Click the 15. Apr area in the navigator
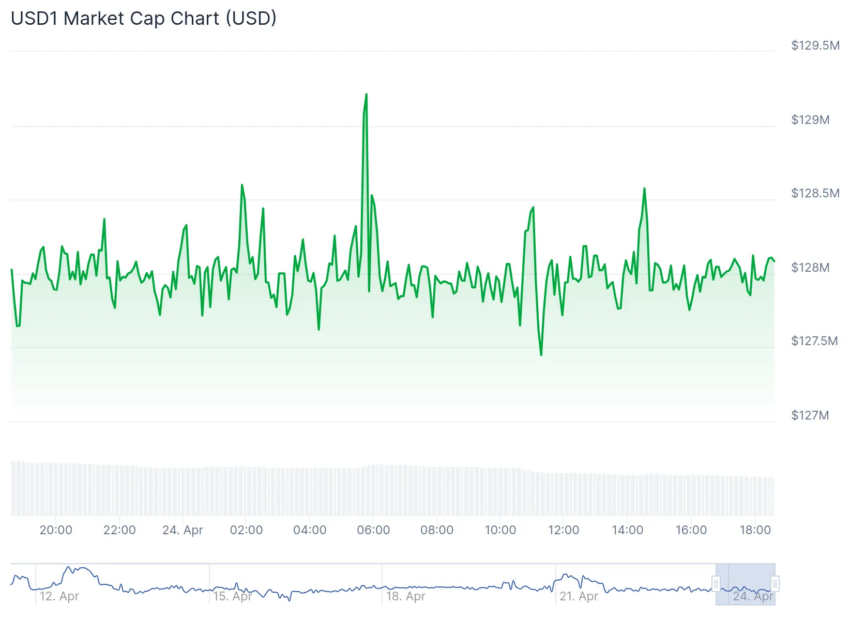This screenshot has width=850, height=620. 232,596
